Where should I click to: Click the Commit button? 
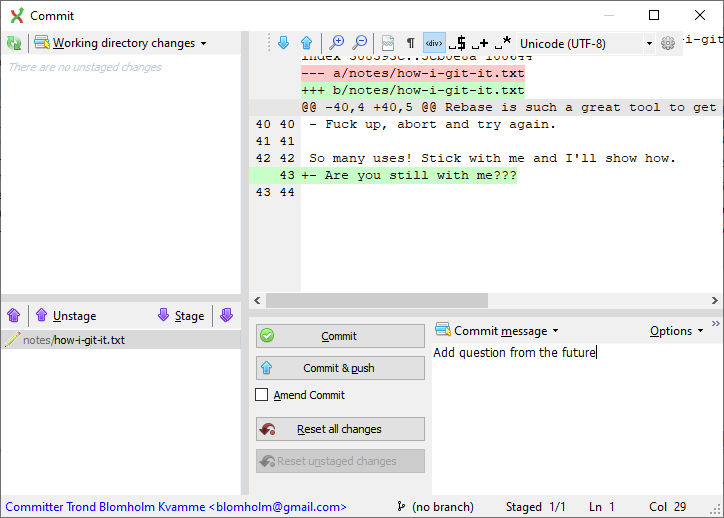(x=340, y=336)
